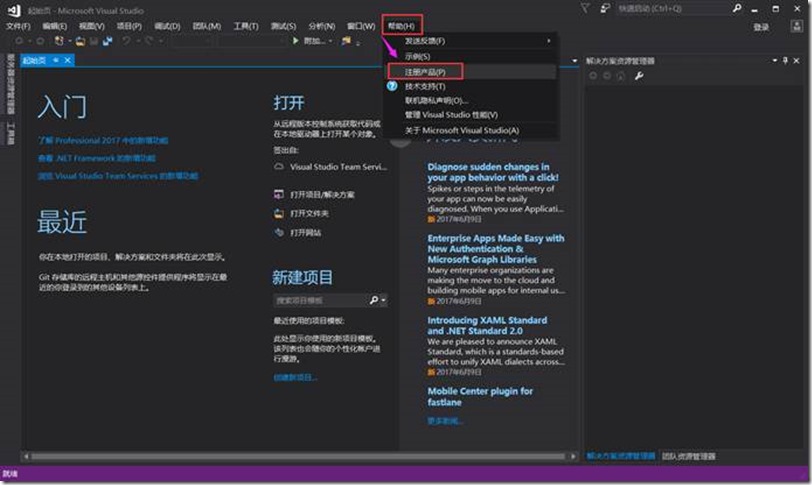Click the quick launch magnifier icon
This screenshot has width=812, height=485.
[x=737, y=8]
